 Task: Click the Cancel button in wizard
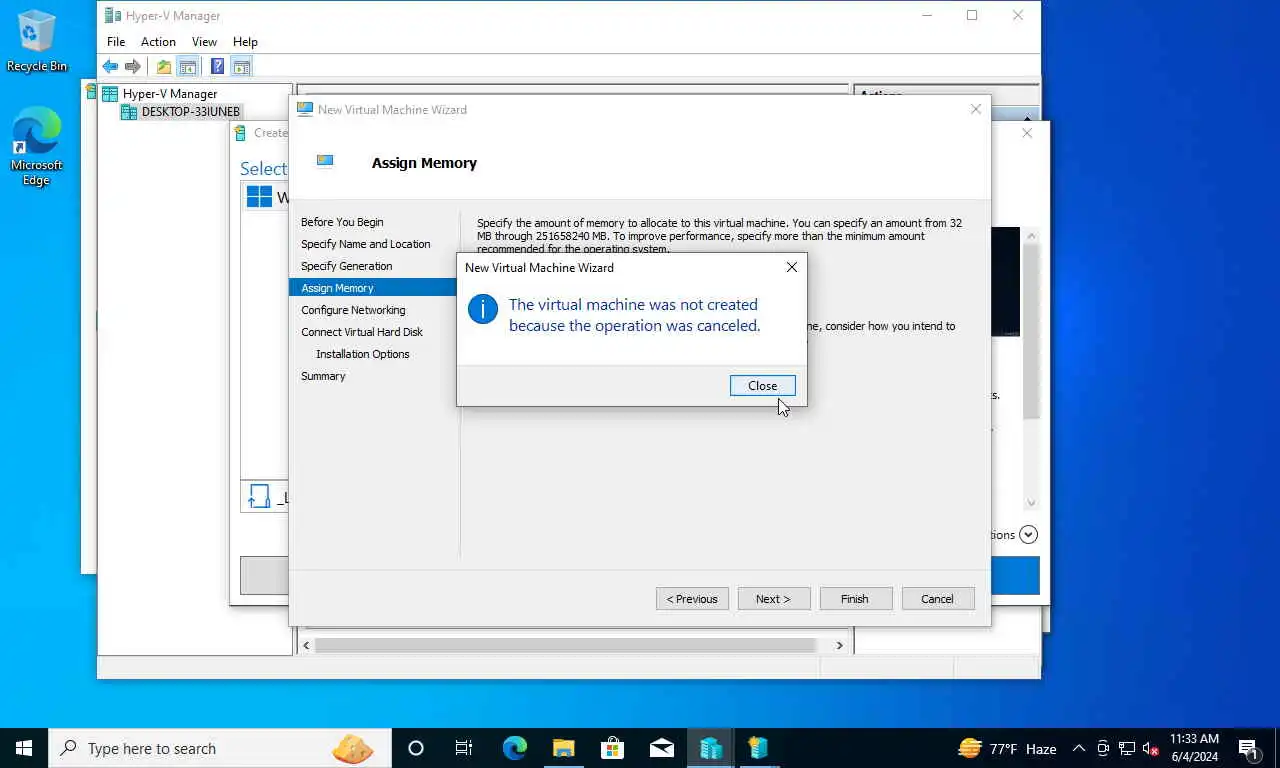click(937, 599)
